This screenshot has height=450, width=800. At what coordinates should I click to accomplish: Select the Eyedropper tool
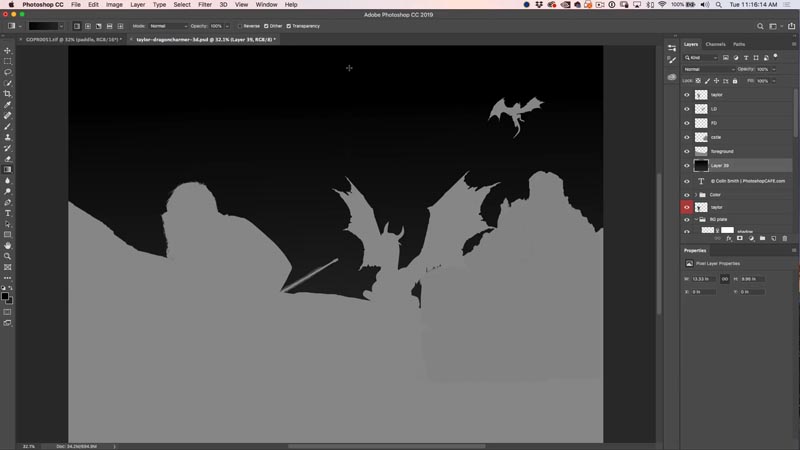click(8, 105)
